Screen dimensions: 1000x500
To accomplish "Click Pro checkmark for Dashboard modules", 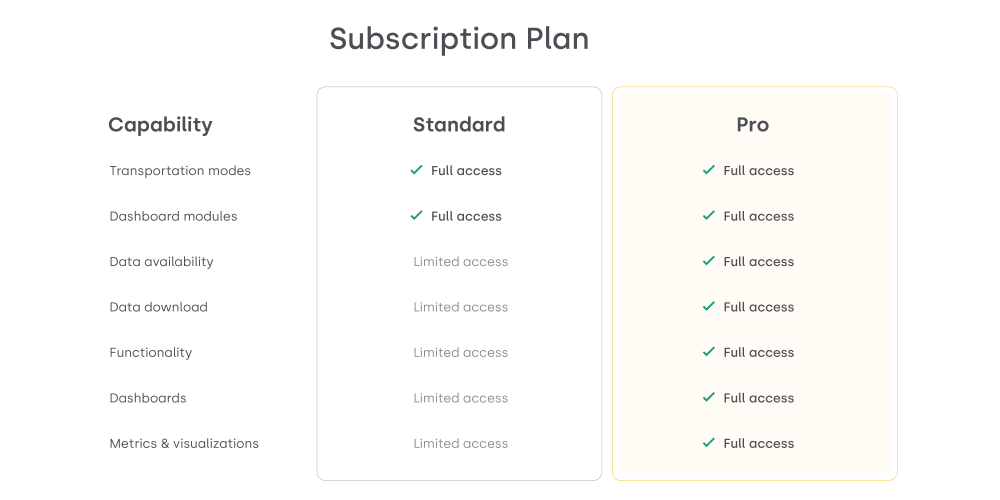I will pyautogui.click(x=709, y=216).
